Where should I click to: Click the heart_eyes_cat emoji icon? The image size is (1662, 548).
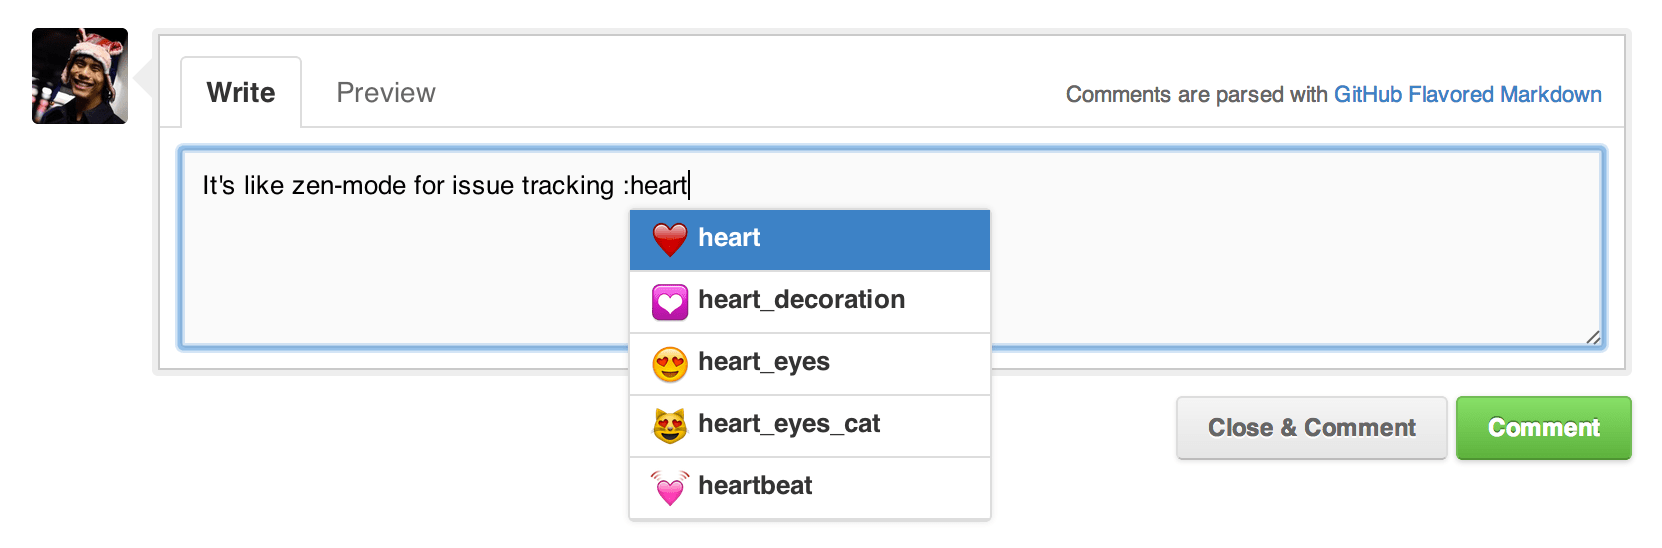(x=670, y=426)
